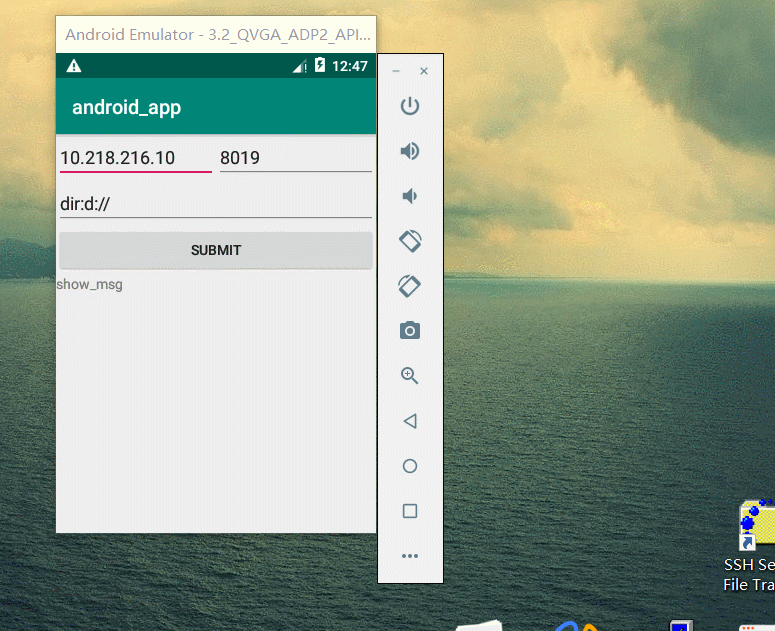Screen dimensions: 775x631
Task: Tap the Overview square button
Action: coord(410,511)
